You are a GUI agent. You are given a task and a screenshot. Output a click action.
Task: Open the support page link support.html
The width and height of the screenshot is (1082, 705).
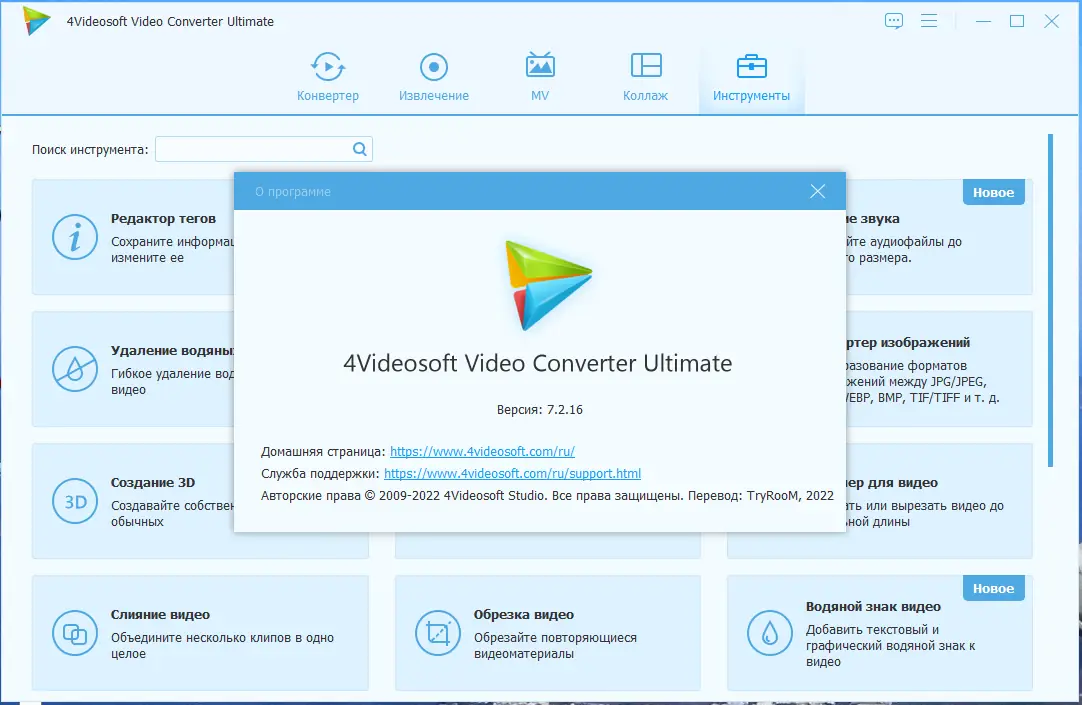point(512,473)
